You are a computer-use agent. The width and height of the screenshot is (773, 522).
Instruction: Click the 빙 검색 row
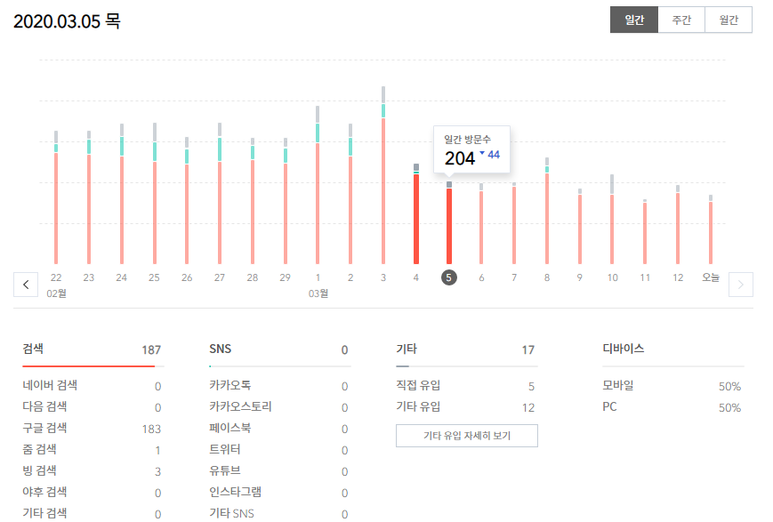coord(92,471)
